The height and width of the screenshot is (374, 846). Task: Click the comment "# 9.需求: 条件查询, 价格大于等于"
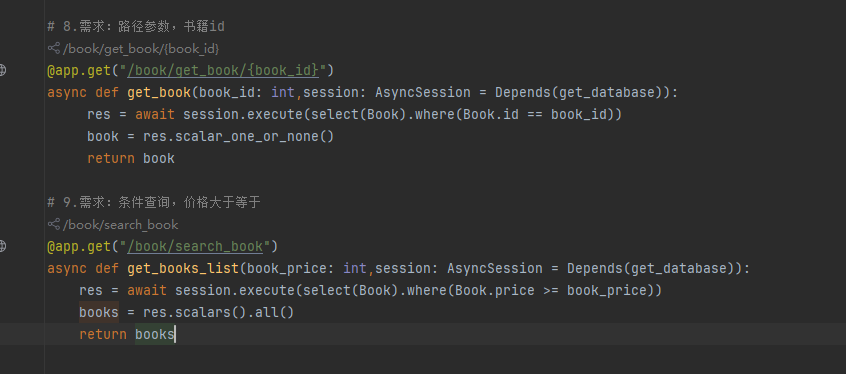click(154, 202)
